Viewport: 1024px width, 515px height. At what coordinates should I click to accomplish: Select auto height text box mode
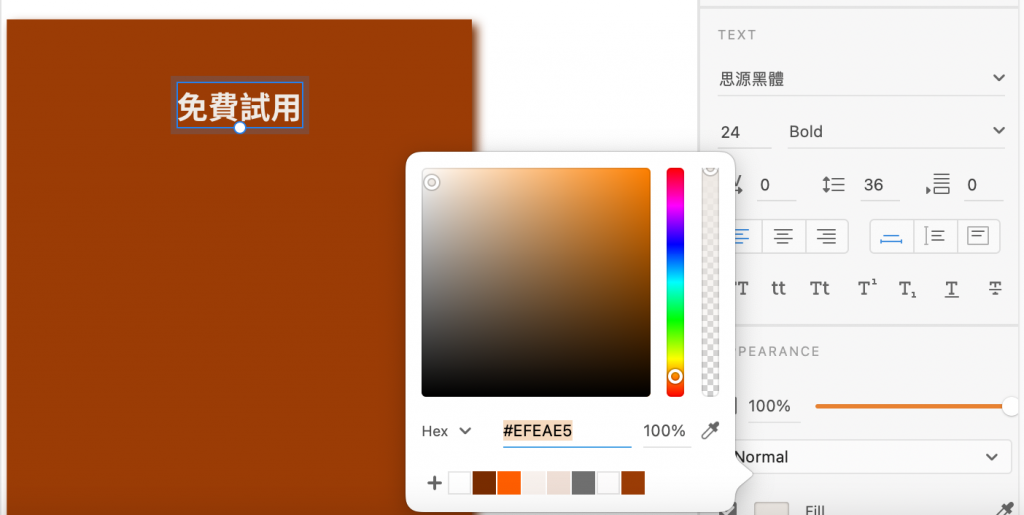tap(935, 236)
